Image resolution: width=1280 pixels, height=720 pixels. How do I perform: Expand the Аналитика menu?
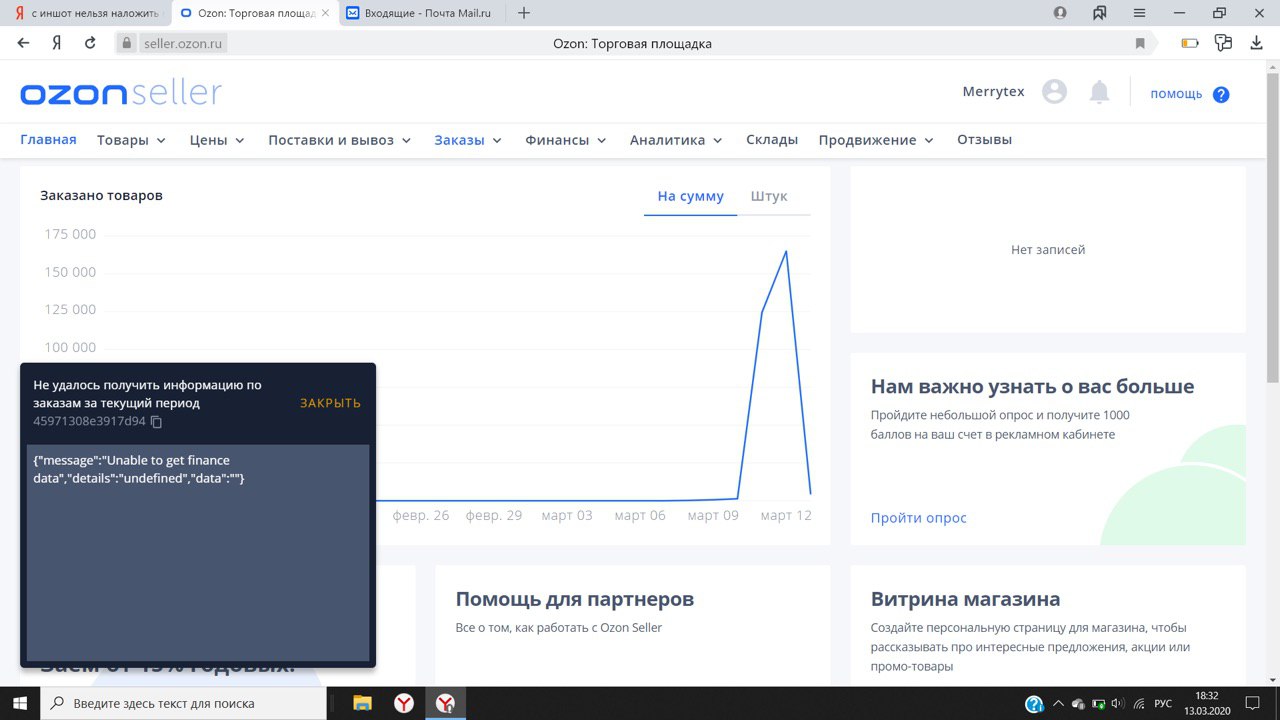pyautogui.click(x=675, y=140)
